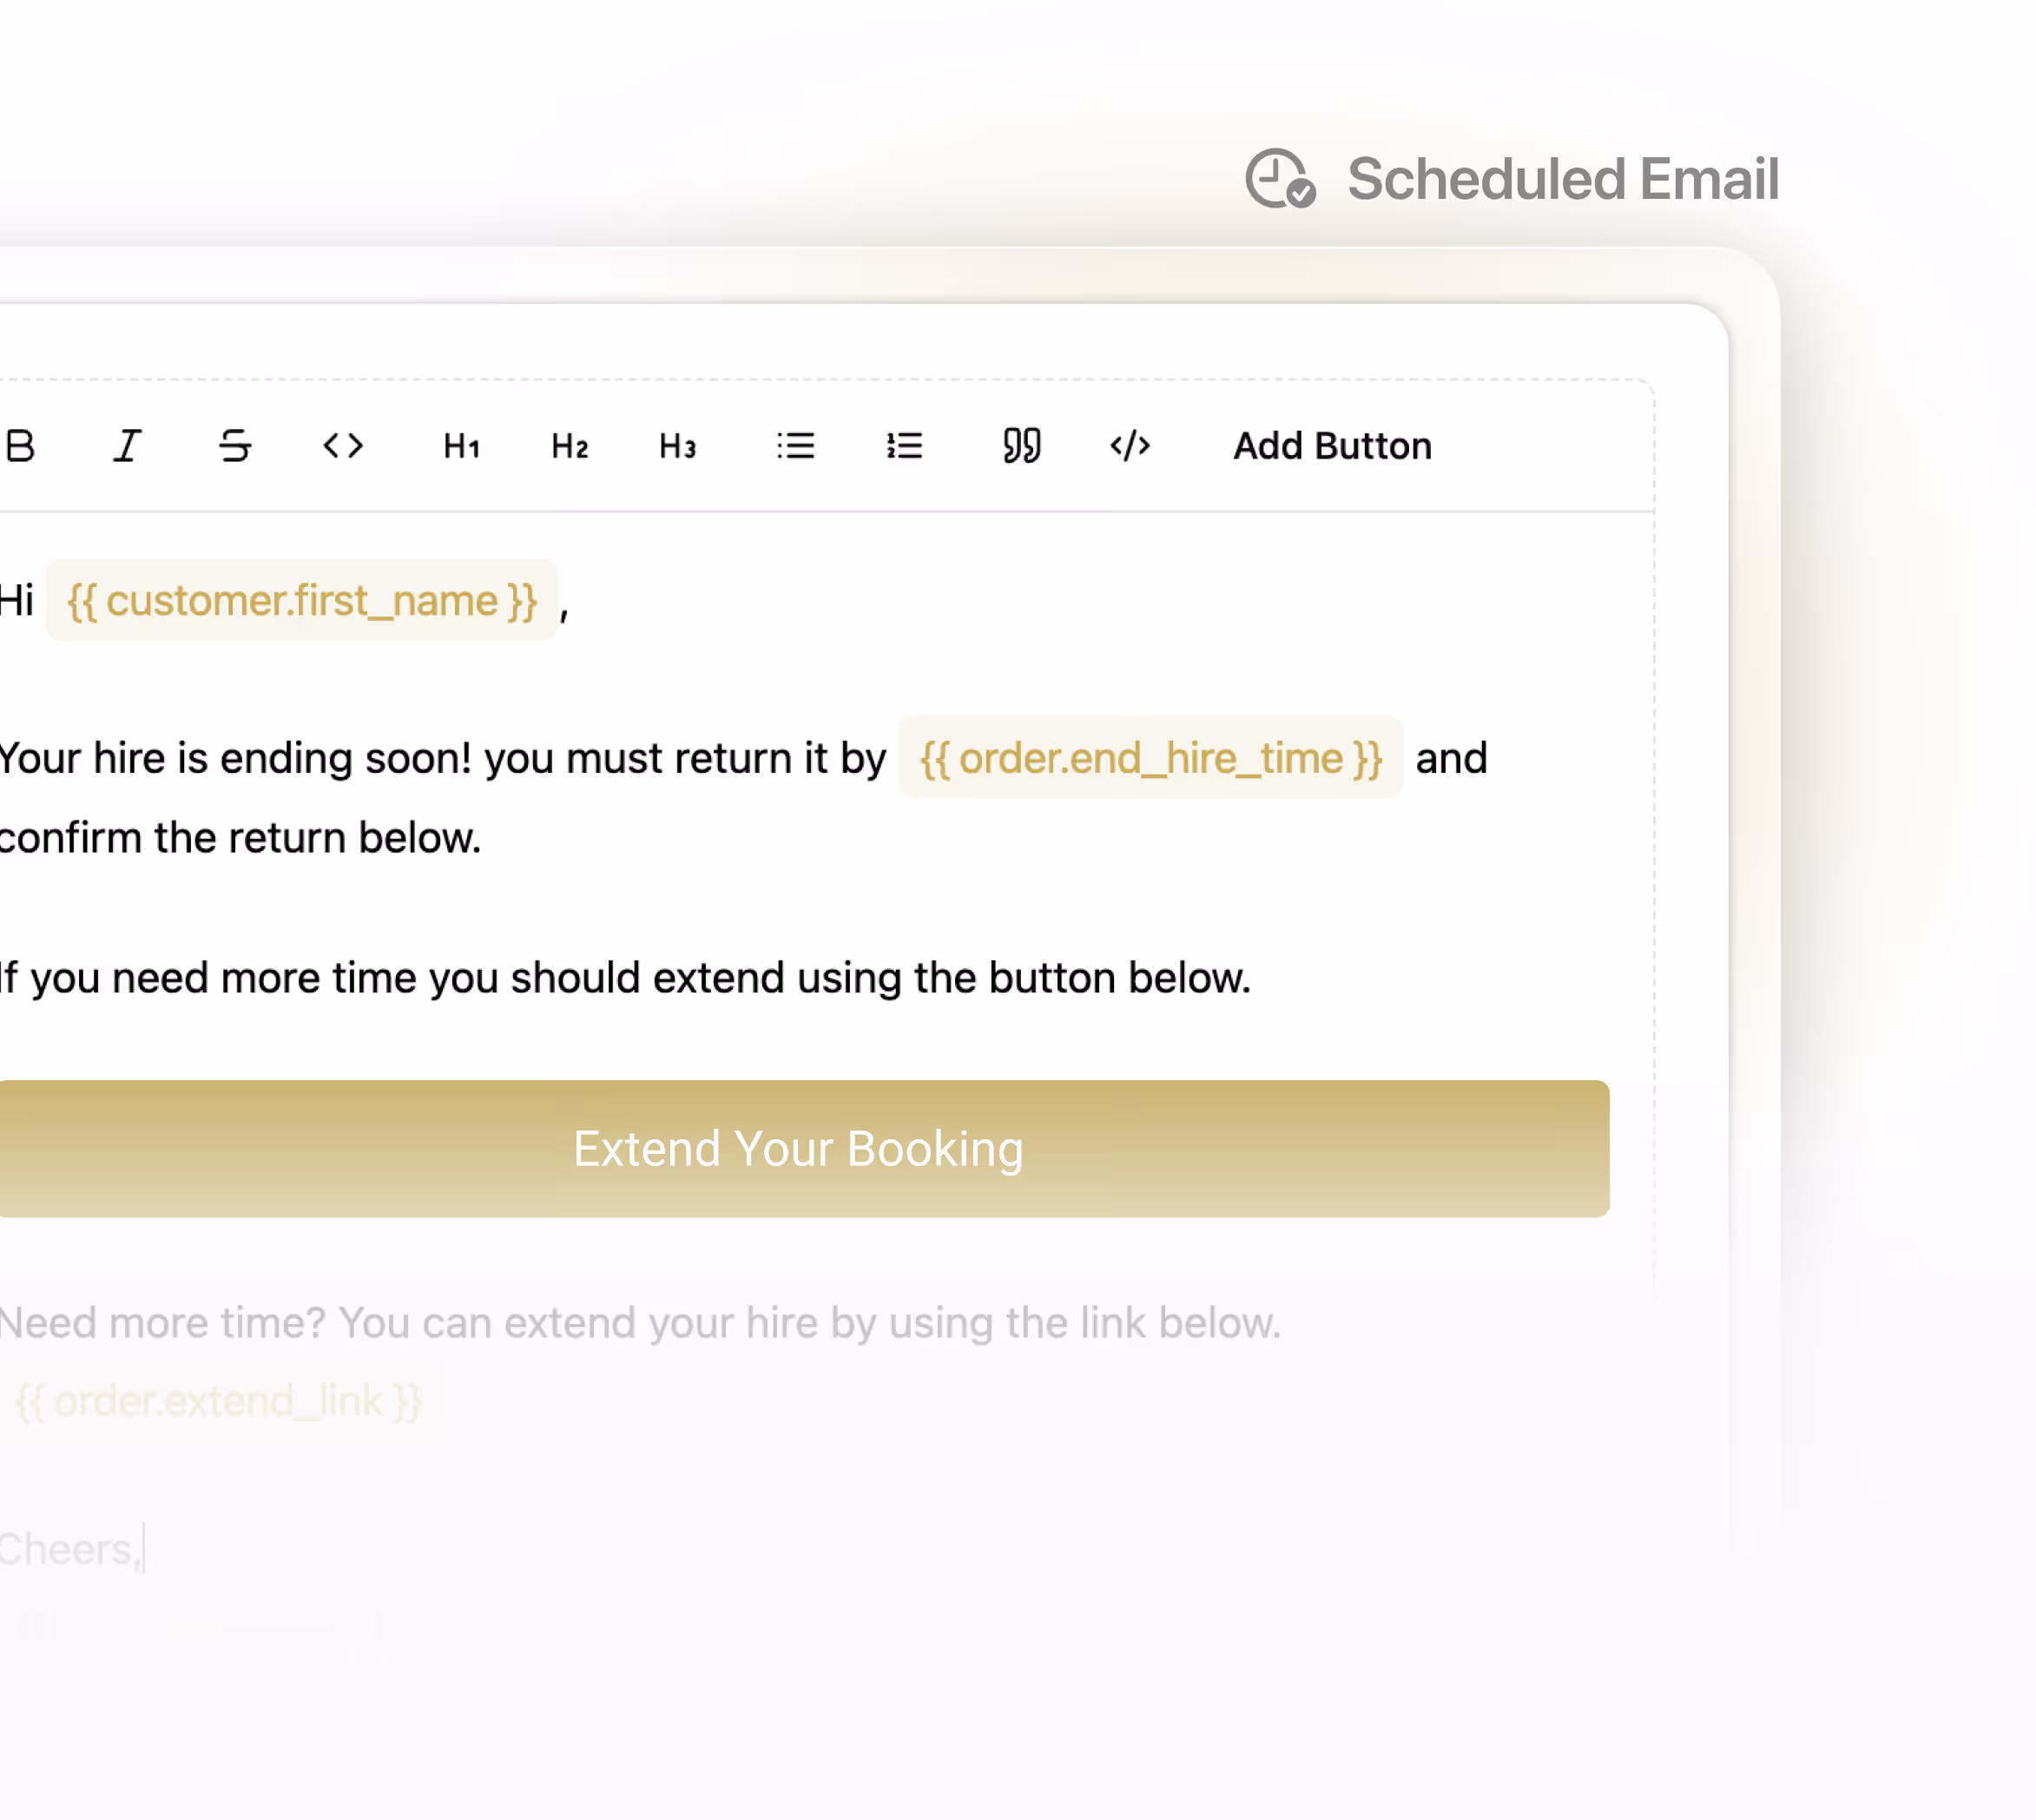Select the customer.first_name variable tag
Screen dimensions: 2036x1820
coord(302,601)
